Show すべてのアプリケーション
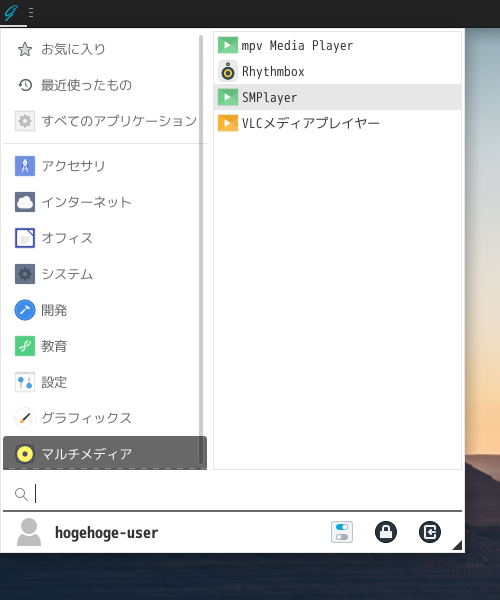This screenshot has width=500, height=600. [x=101, y=121]
